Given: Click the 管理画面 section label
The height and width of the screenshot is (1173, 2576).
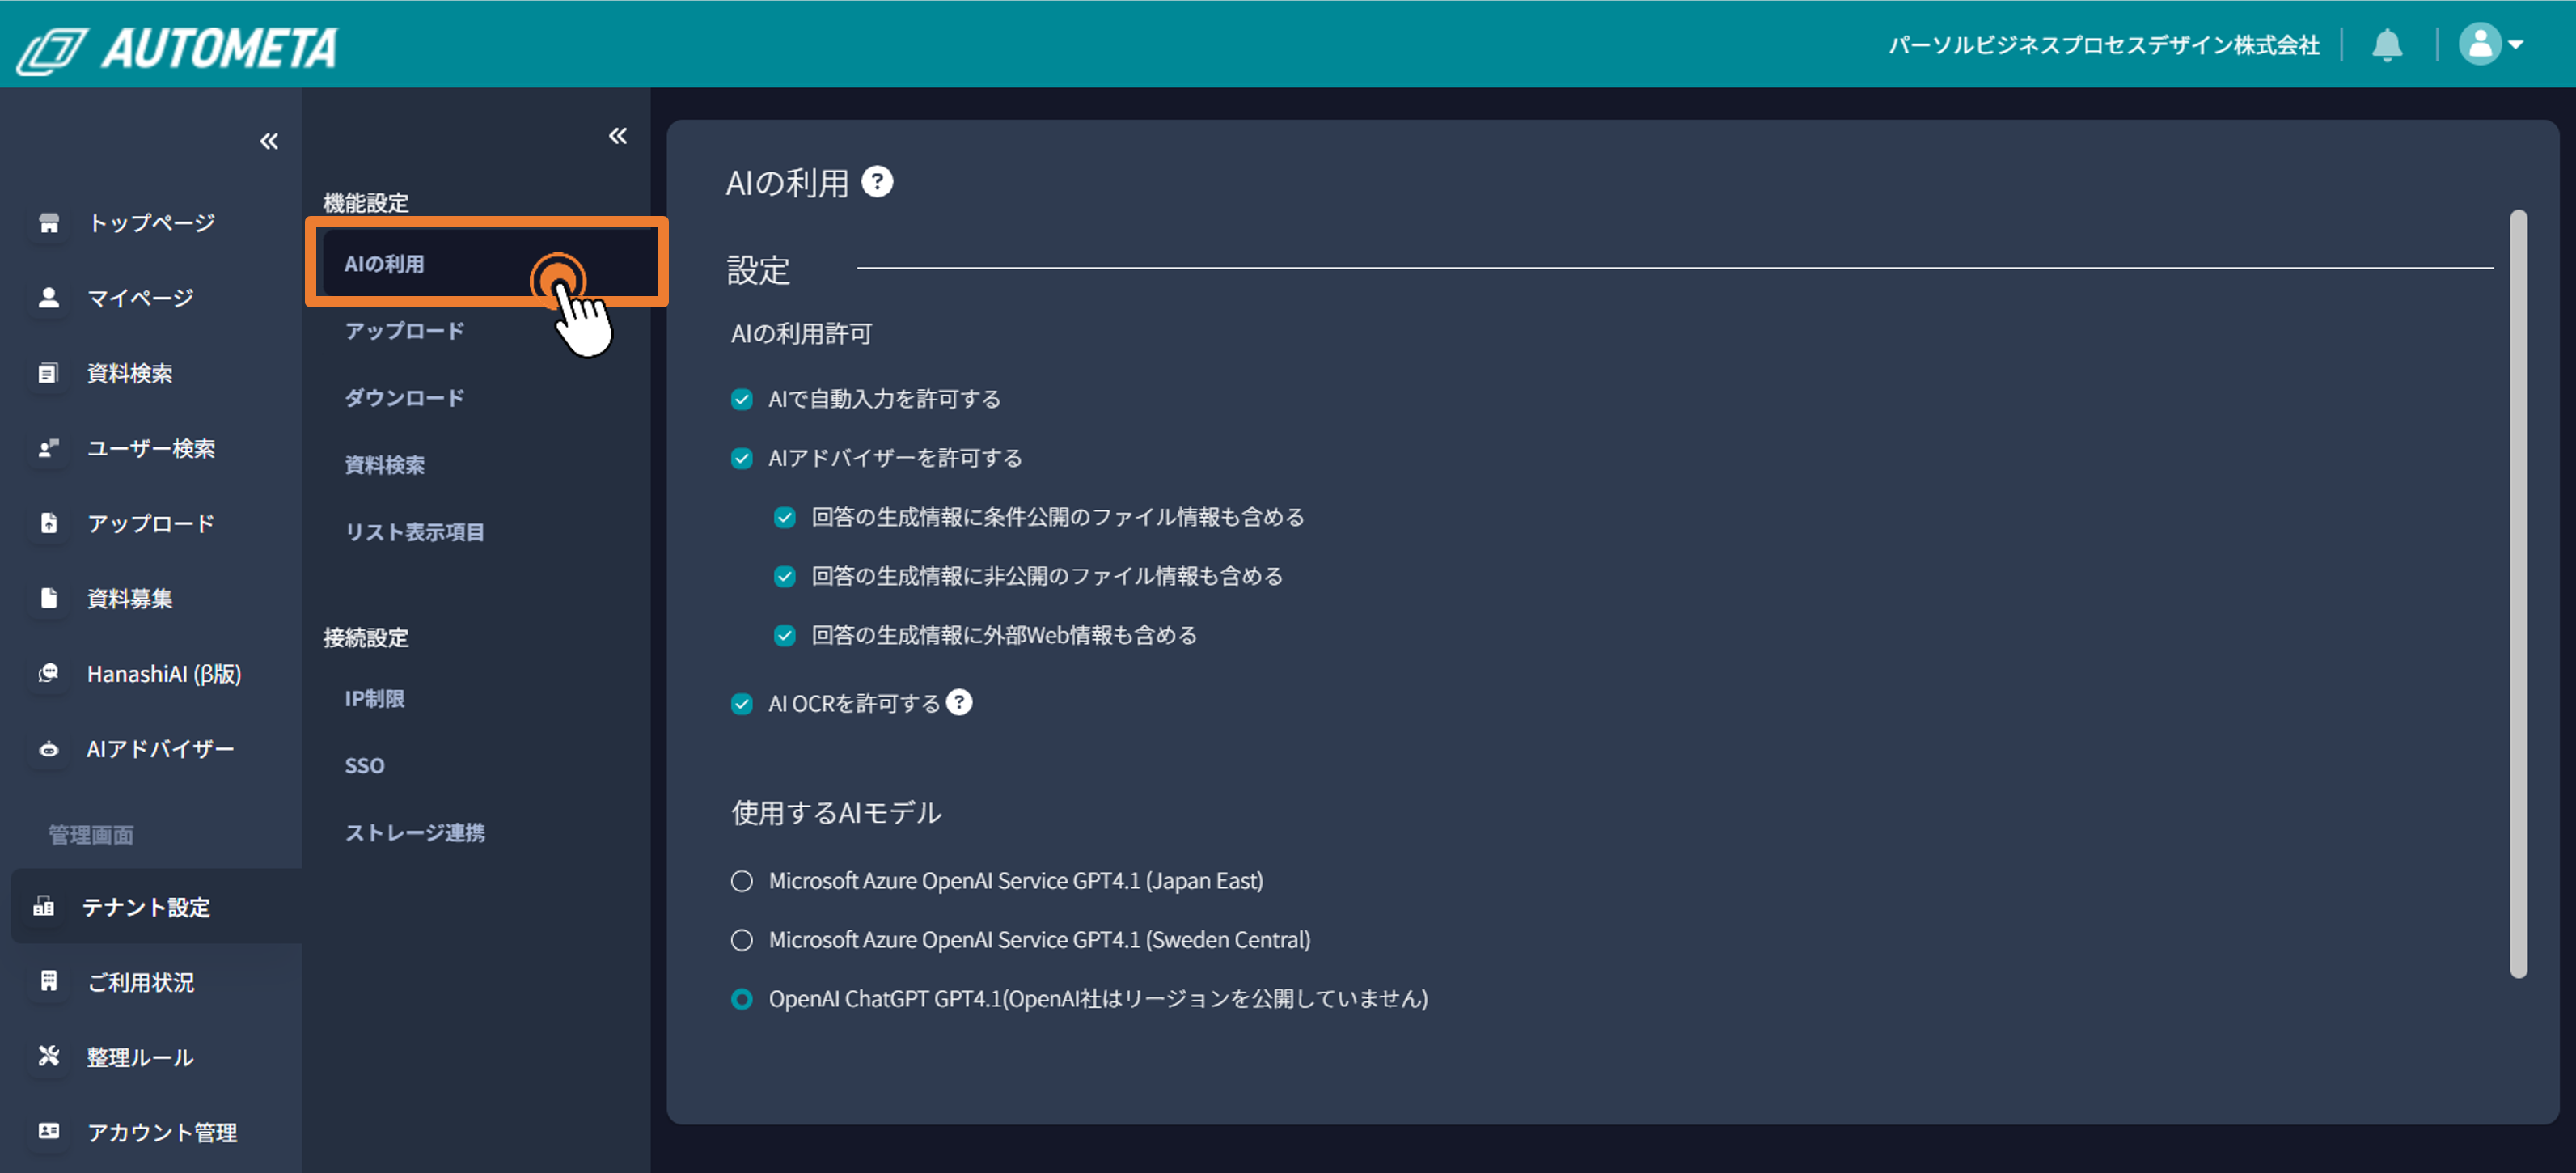Looking at the screenshot, I should click(91, 835).
